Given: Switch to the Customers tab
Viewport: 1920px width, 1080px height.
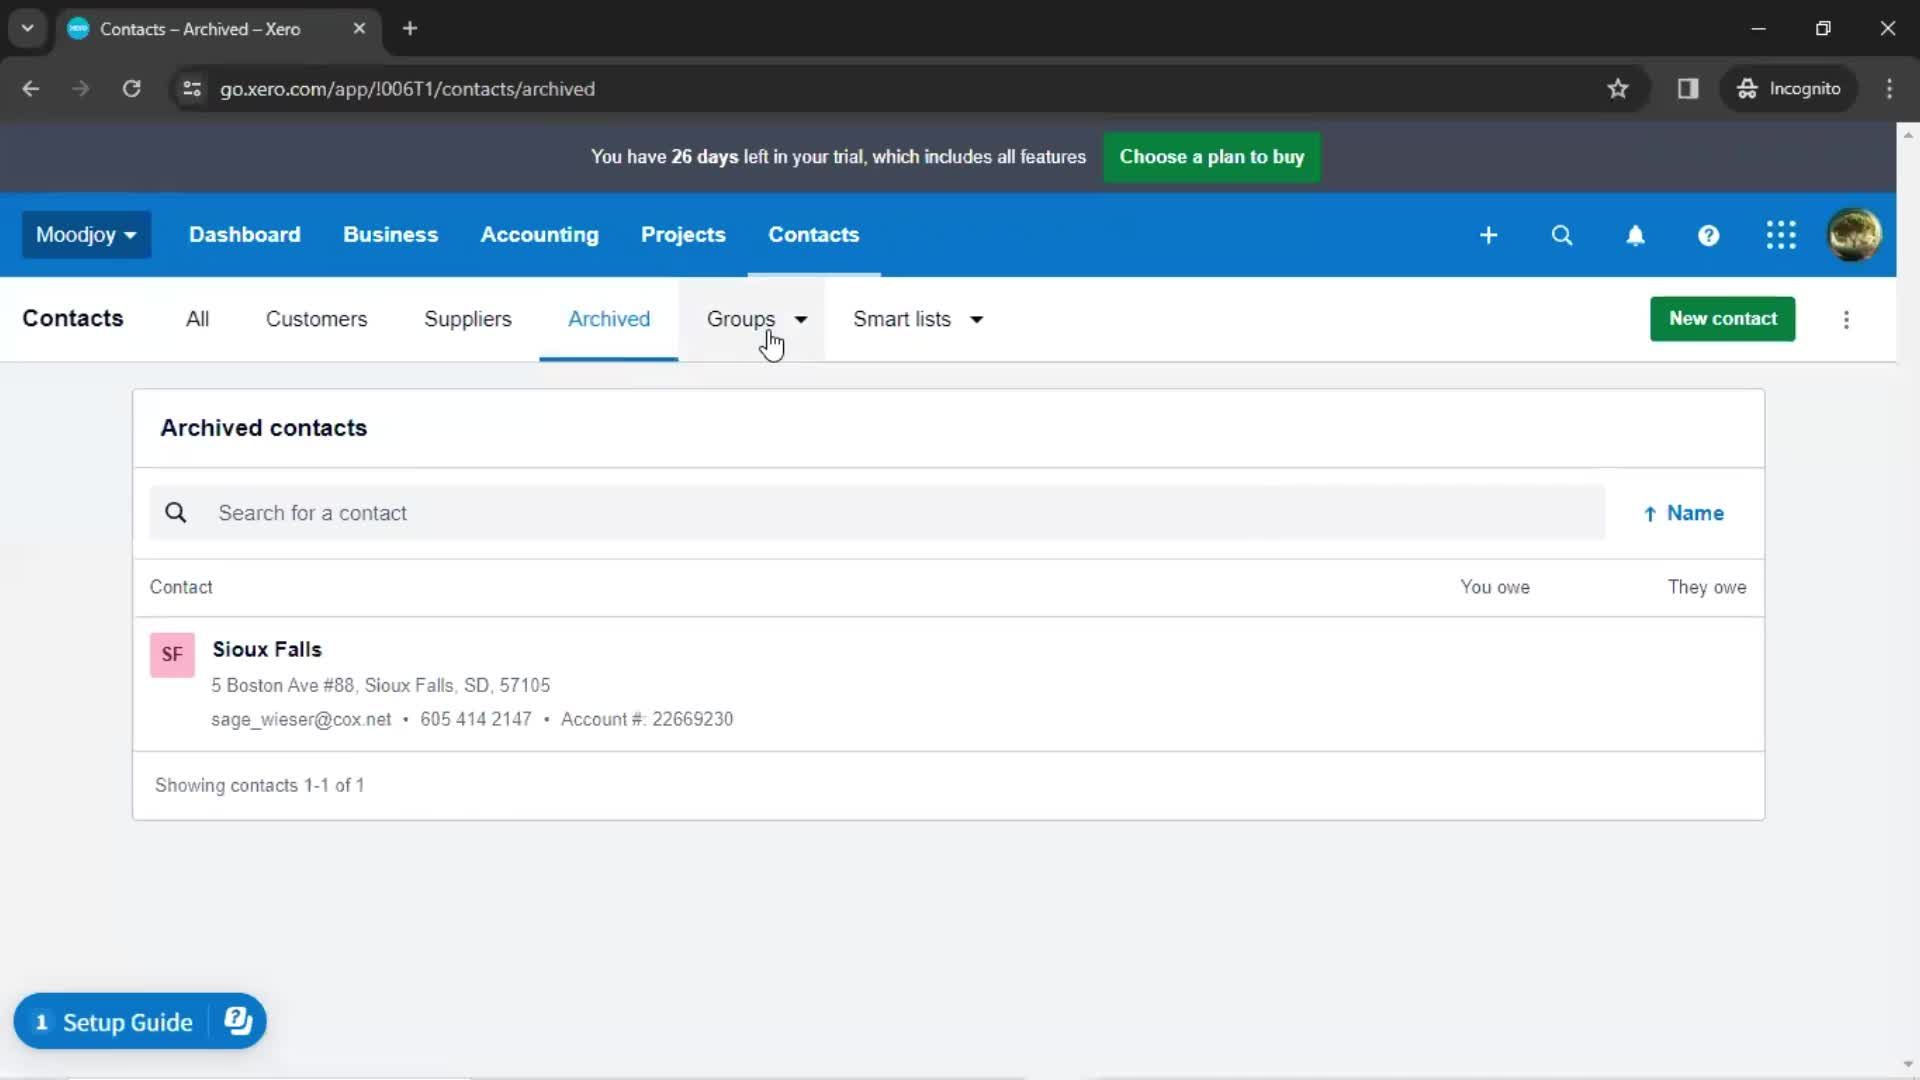Looking at the screenshot, I should (x=316, y=320).
